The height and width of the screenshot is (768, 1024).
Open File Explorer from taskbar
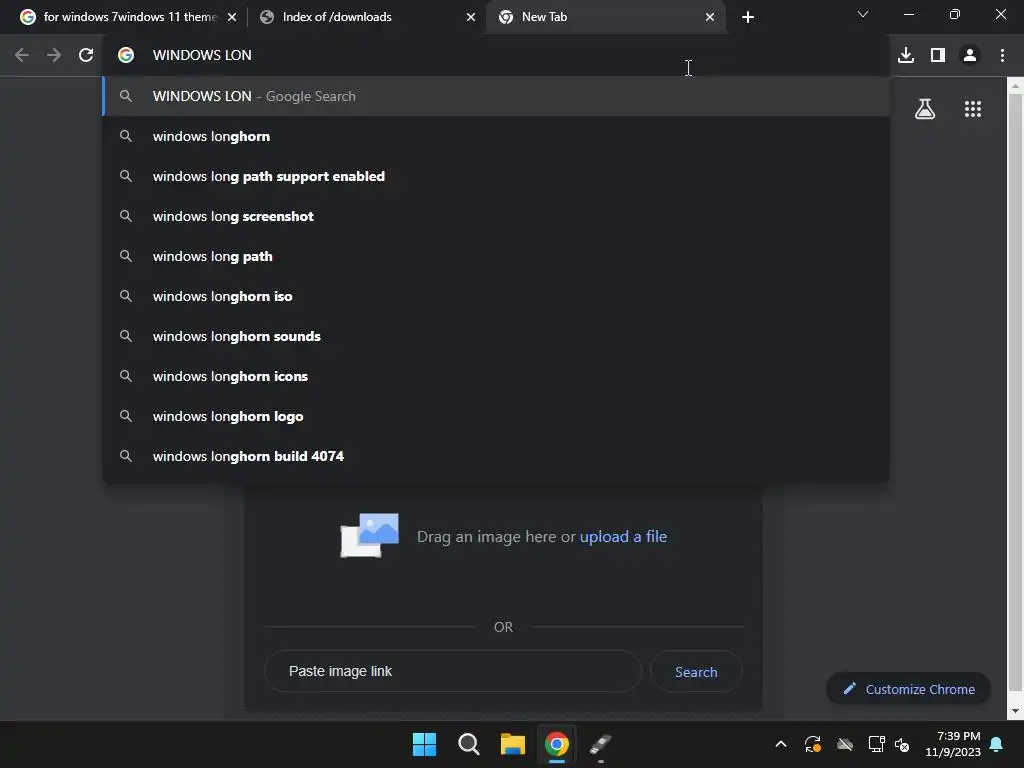click(513, 744)
